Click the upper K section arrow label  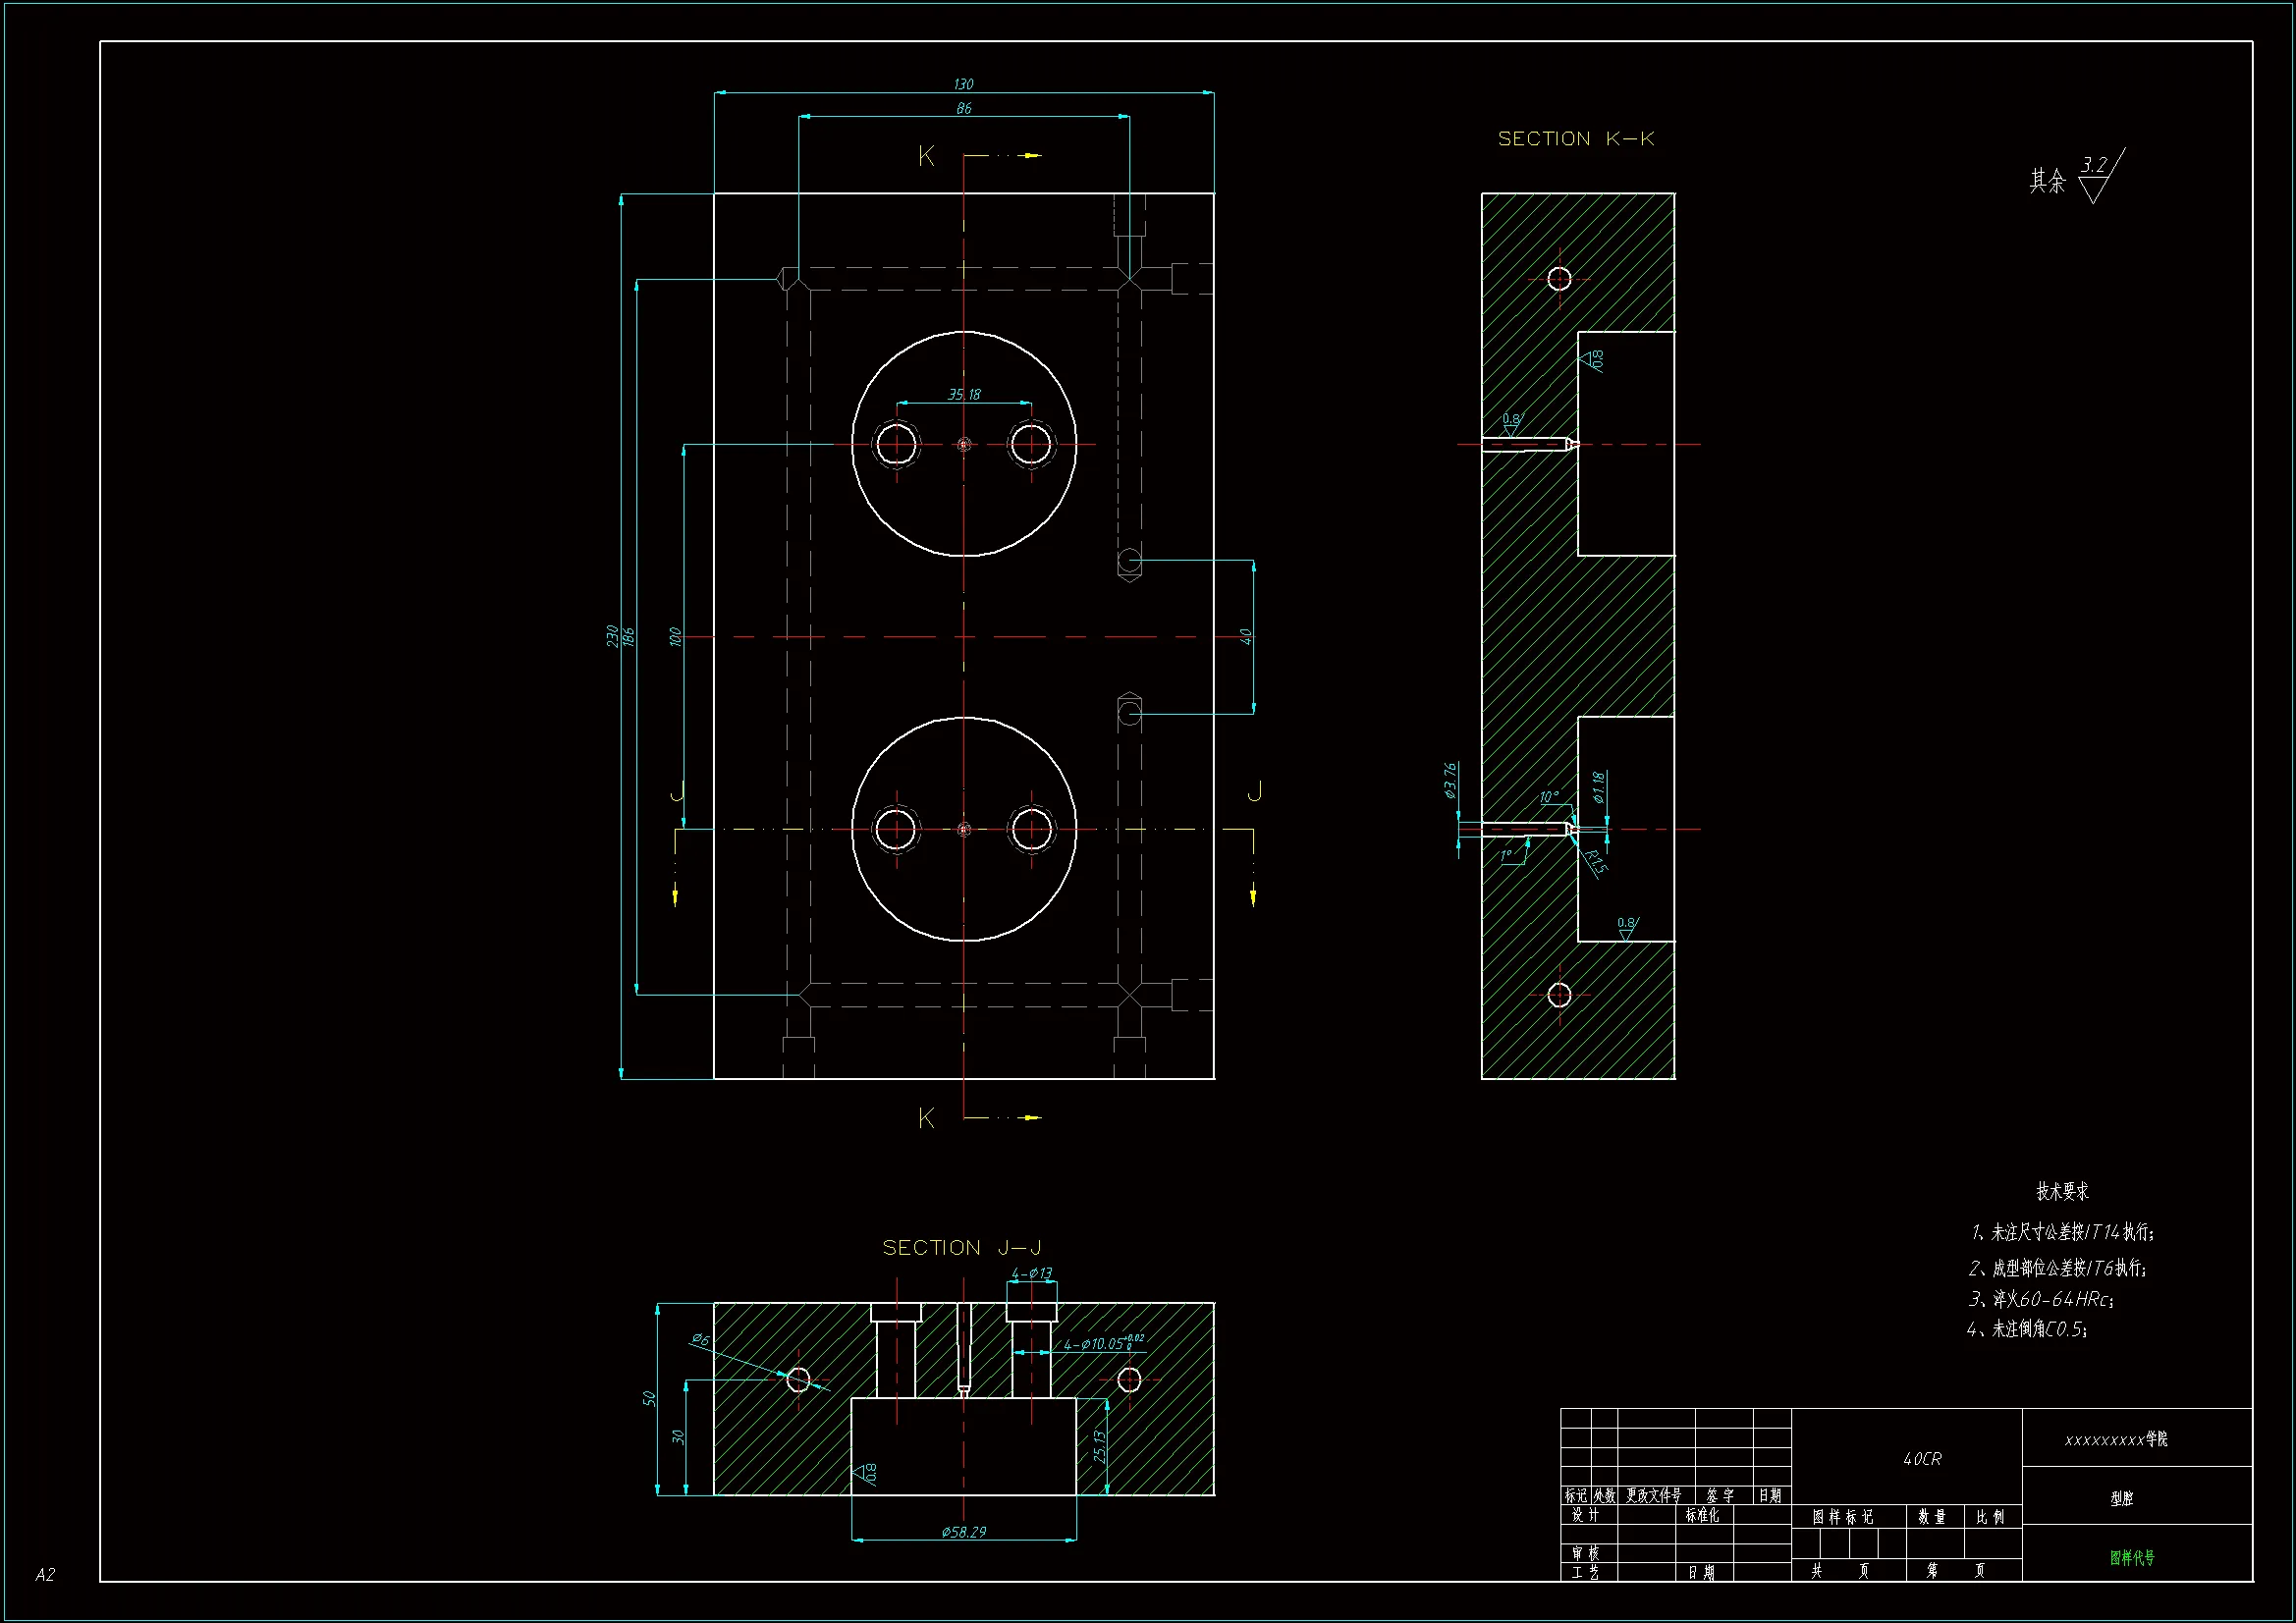click(x=926, y=156)
